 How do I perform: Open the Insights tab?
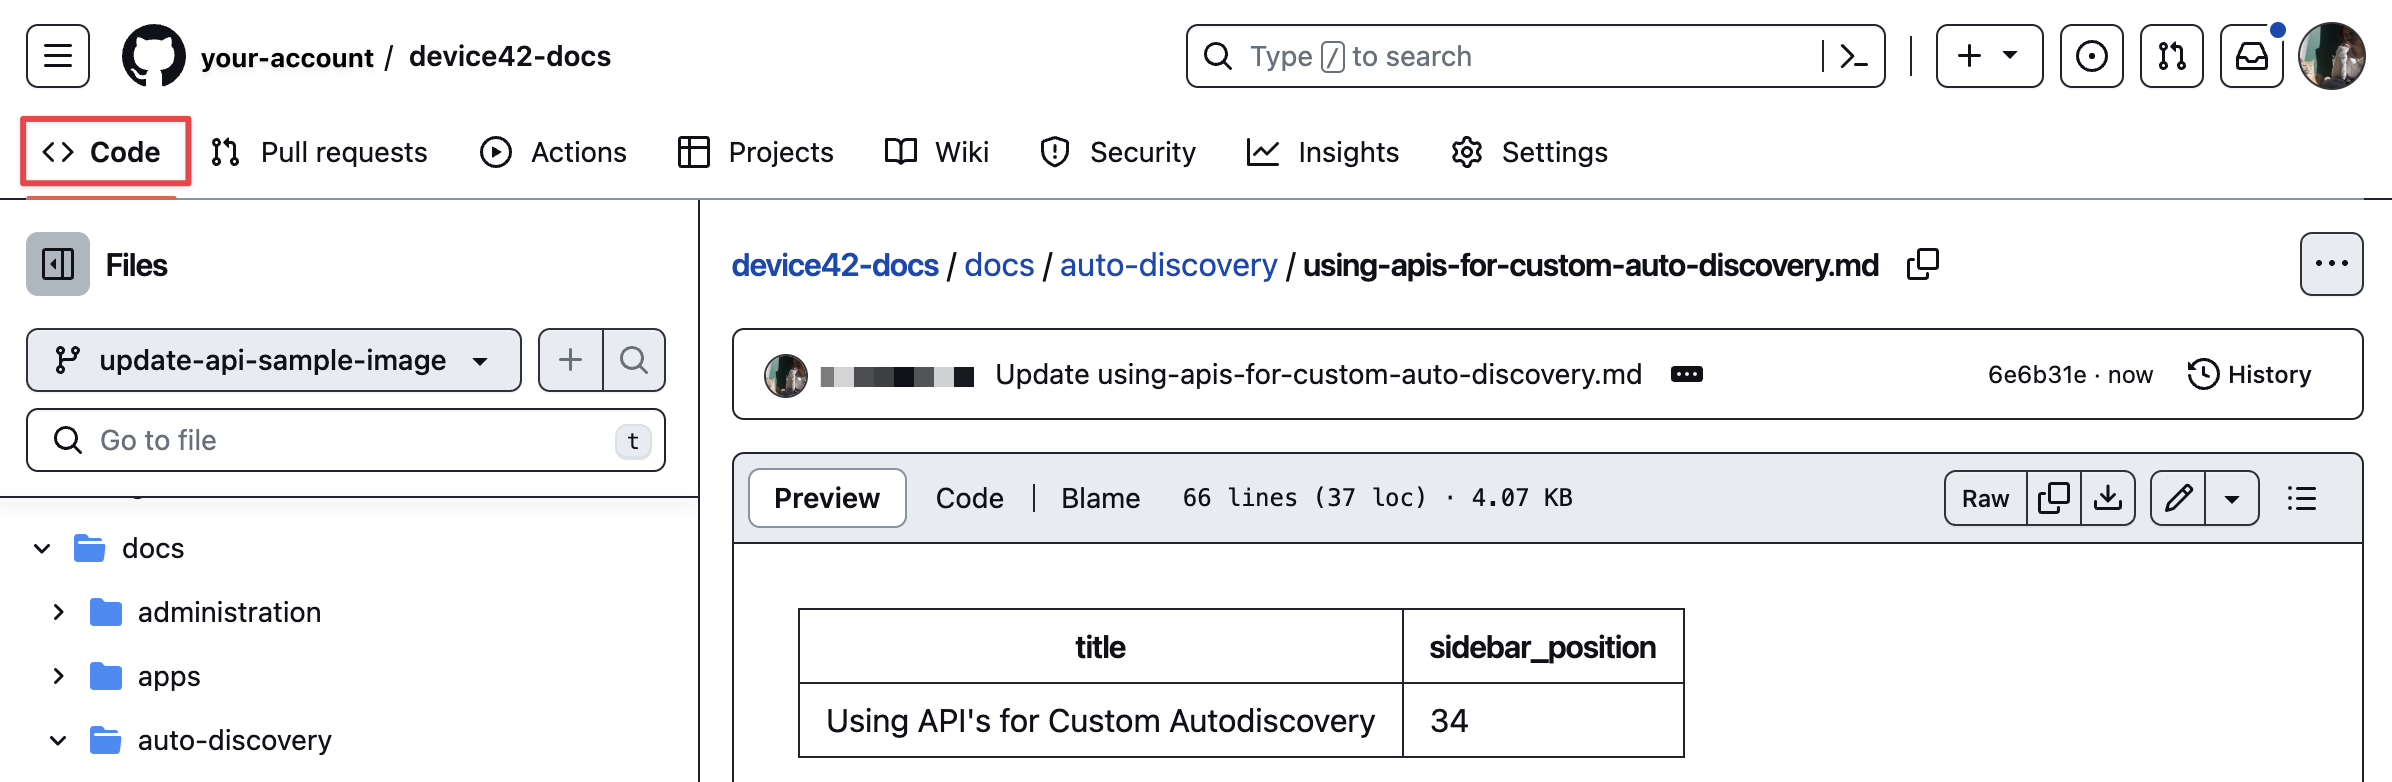point(1323,152)
